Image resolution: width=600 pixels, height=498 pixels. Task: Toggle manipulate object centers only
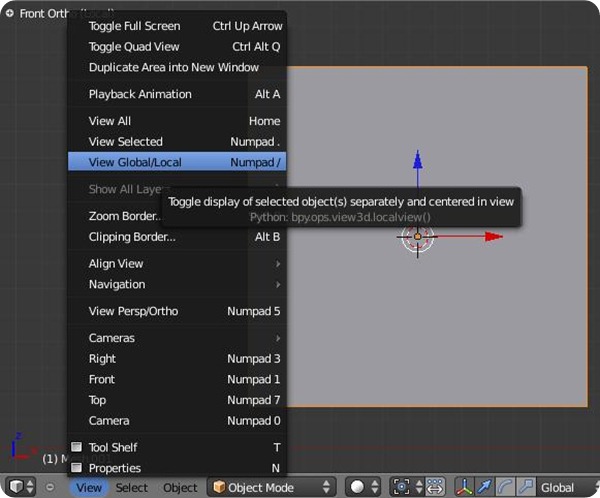tap(435, 487)
